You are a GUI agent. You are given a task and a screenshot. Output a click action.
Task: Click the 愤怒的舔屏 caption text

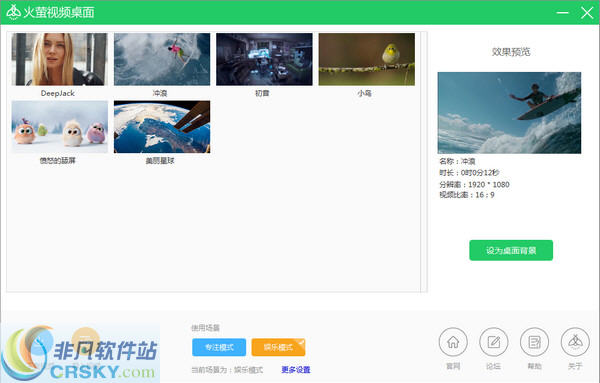click(x=57, y=161)
